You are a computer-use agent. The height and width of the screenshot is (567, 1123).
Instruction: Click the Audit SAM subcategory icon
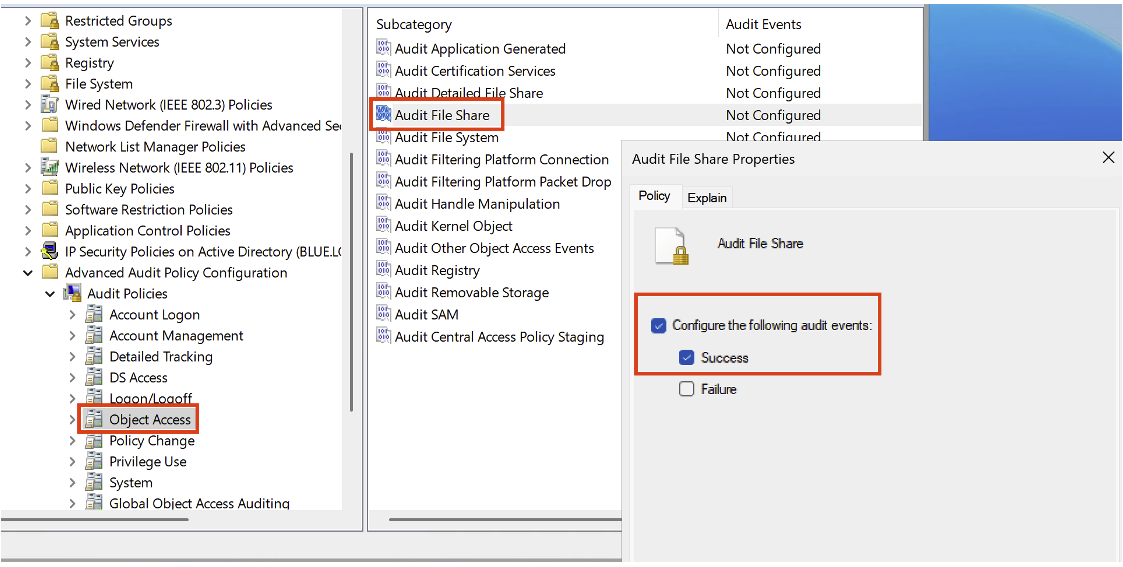(384, 314)
